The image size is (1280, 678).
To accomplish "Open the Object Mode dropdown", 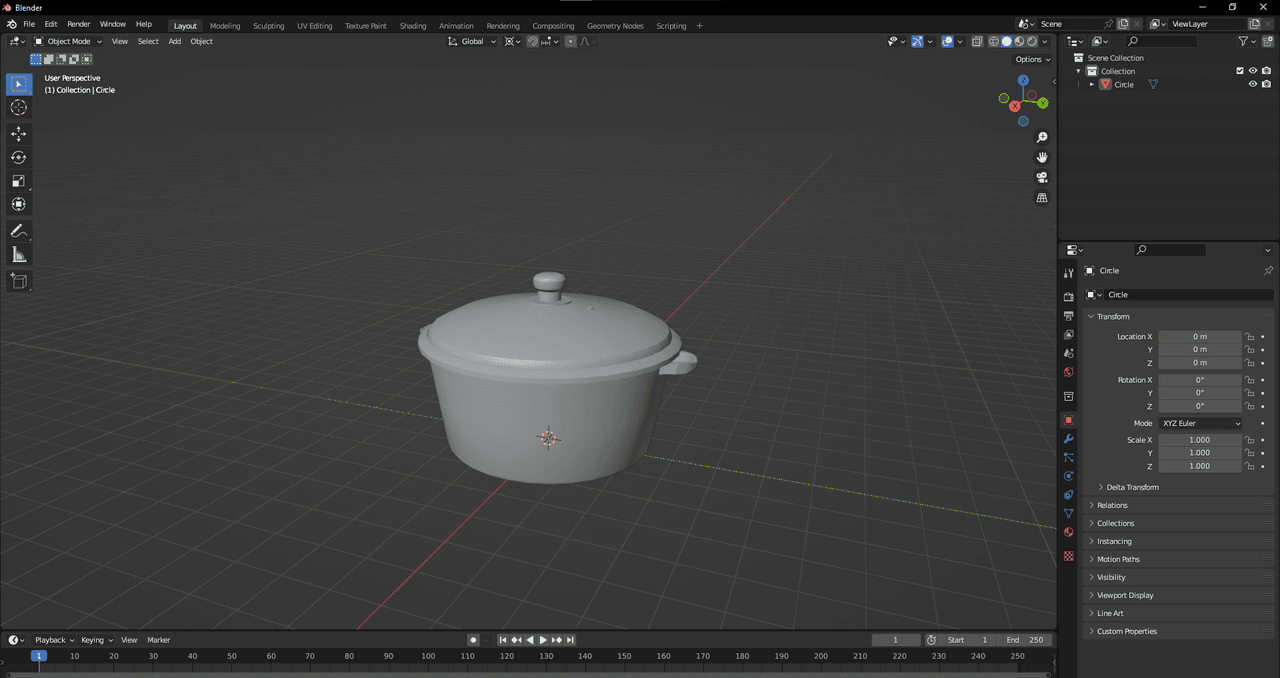I will click(68, 41).
